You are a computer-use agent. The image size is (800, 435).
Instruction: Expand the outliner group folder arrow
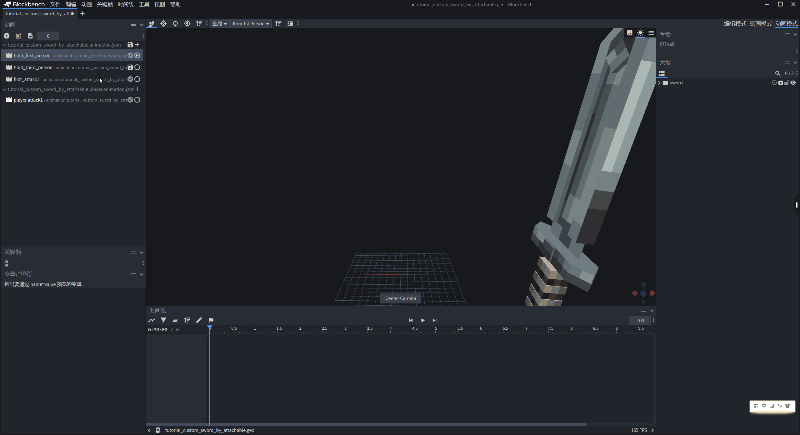click(x=660, y=83)
